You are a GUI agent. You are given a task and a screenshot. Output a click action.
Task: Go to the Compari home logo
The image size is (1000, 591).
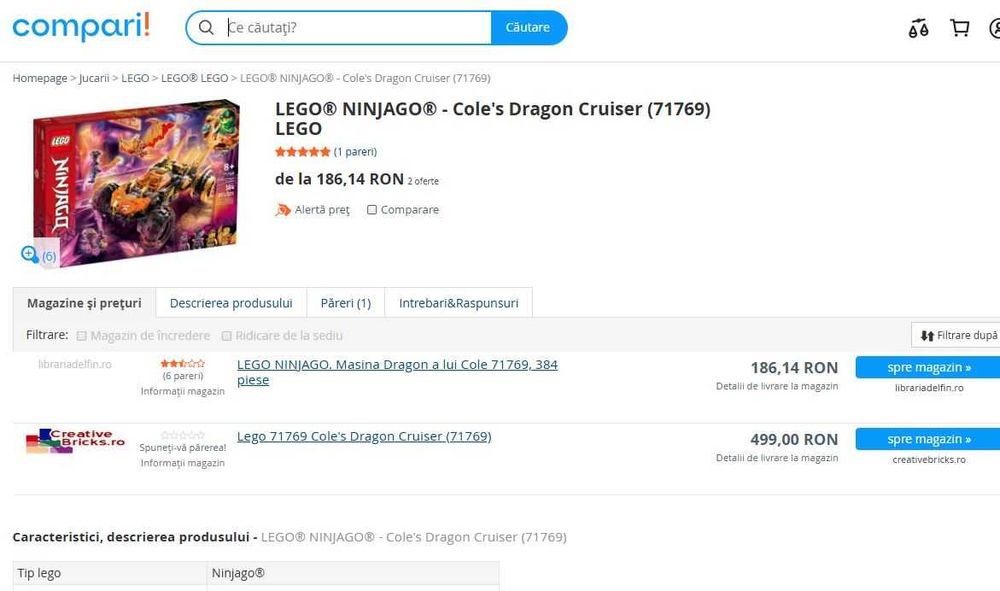81,27
